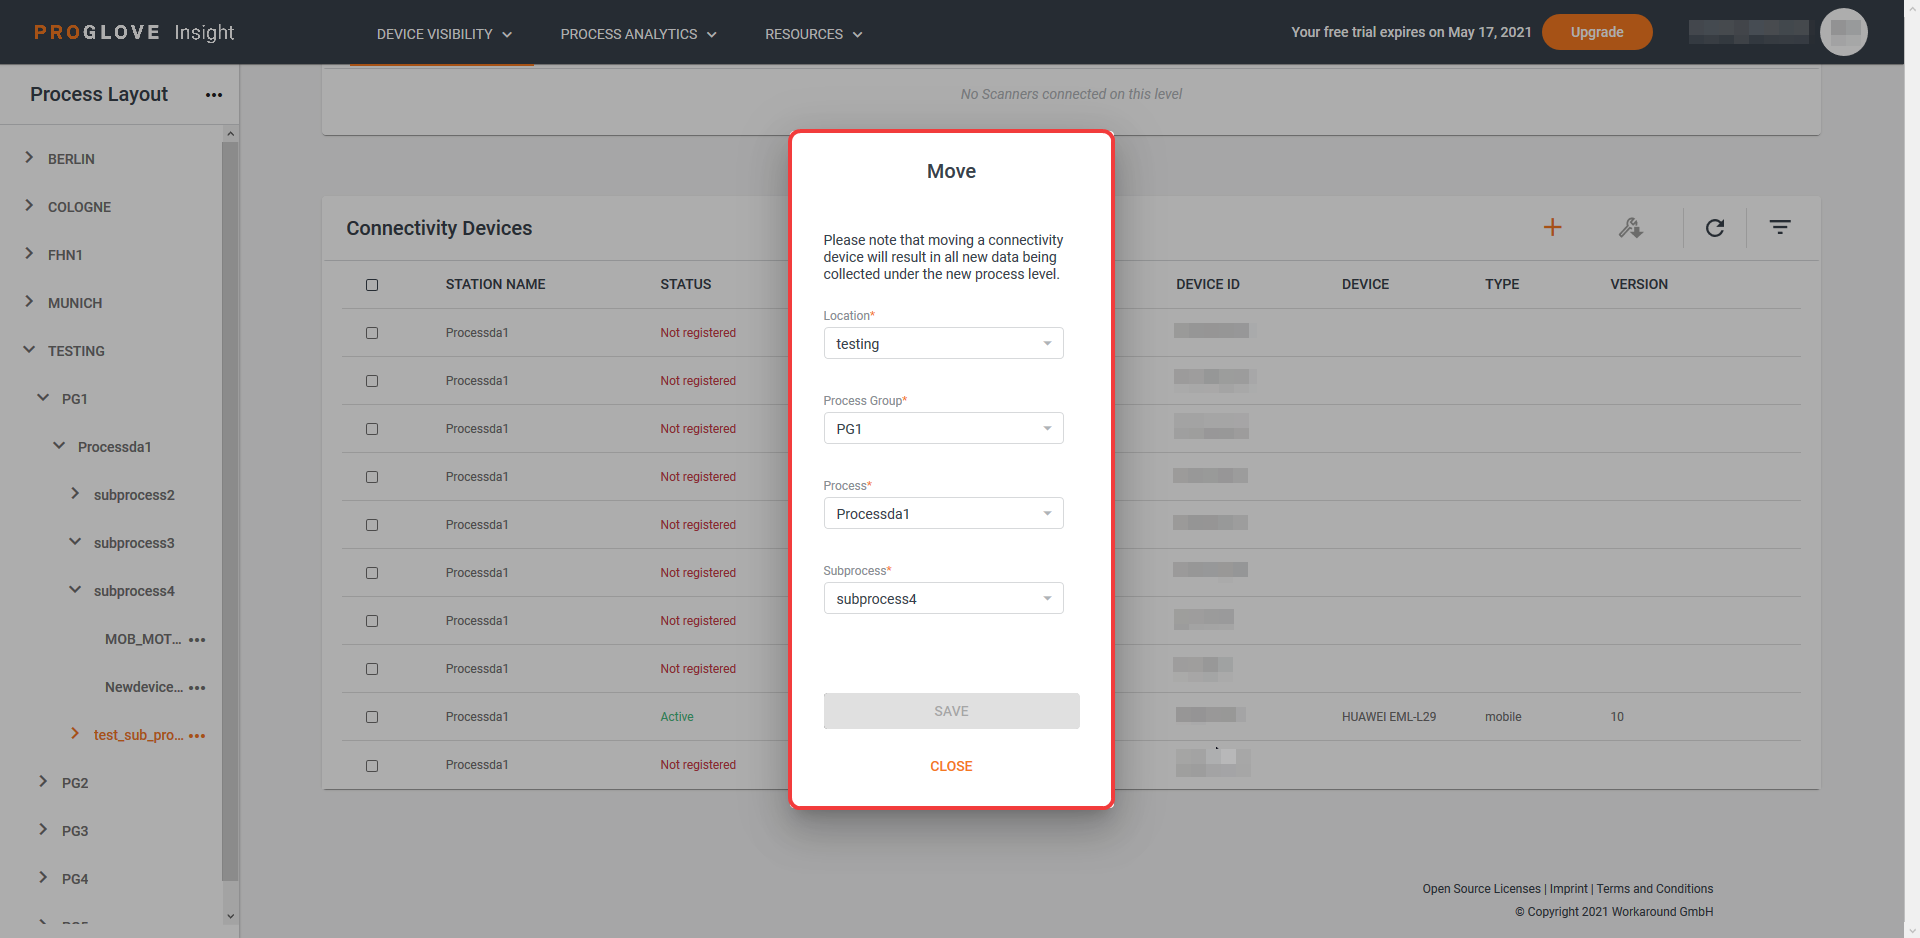The width and height of the screenshot is (1920, 938).
Task: Toggle the select-all checkbox in table header
Action: click(x=372, y=285)
